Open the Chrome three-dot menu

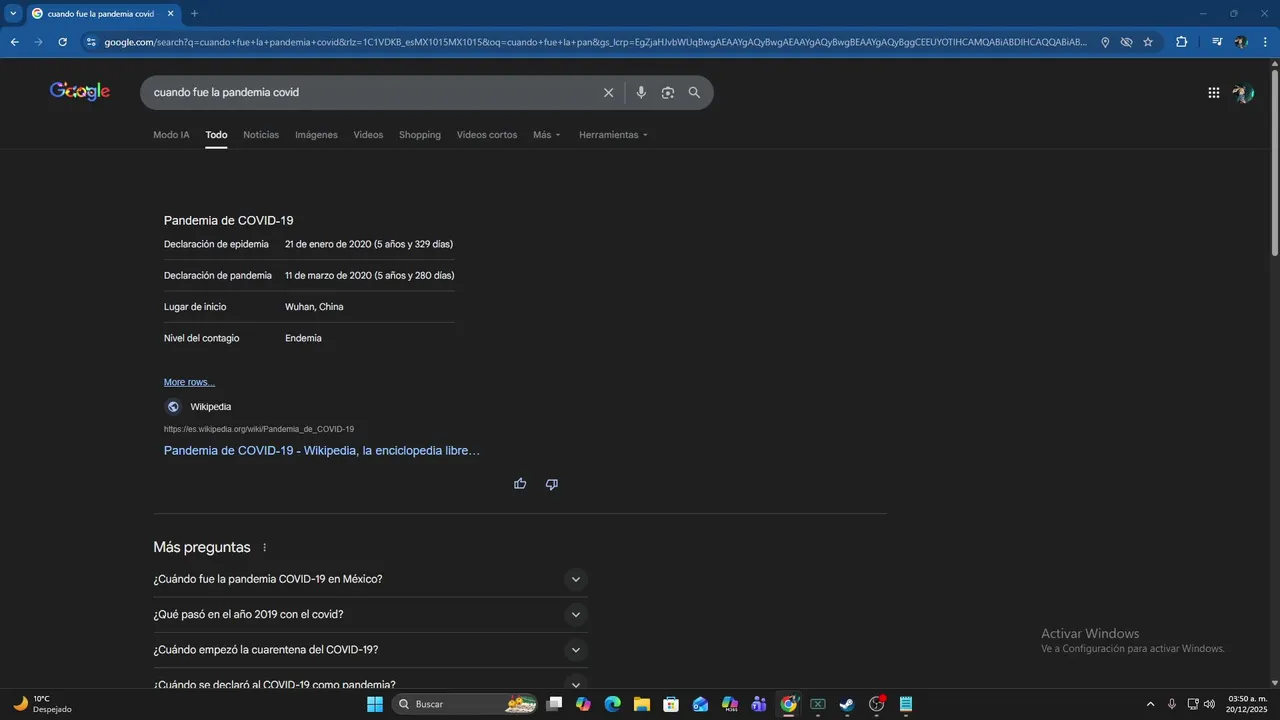[1265, 42]
